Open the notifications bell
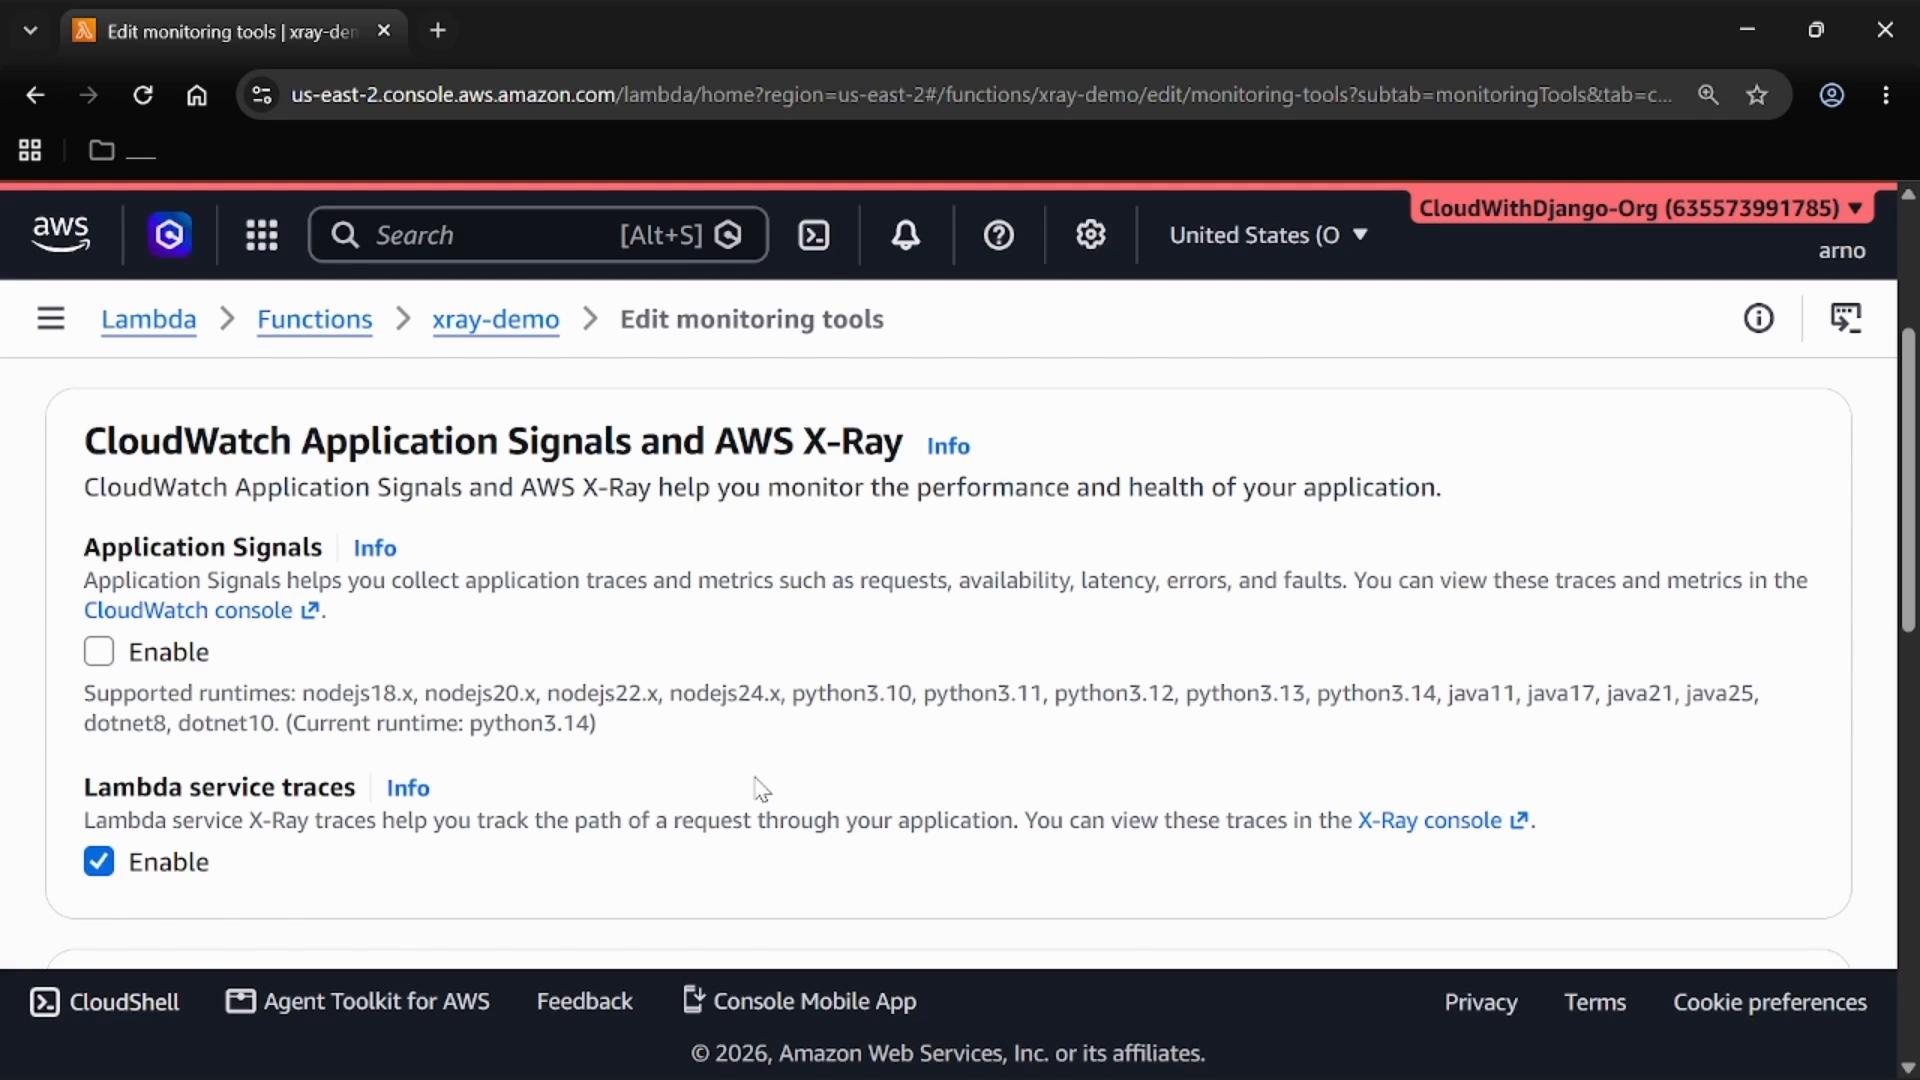 [906, 235]
